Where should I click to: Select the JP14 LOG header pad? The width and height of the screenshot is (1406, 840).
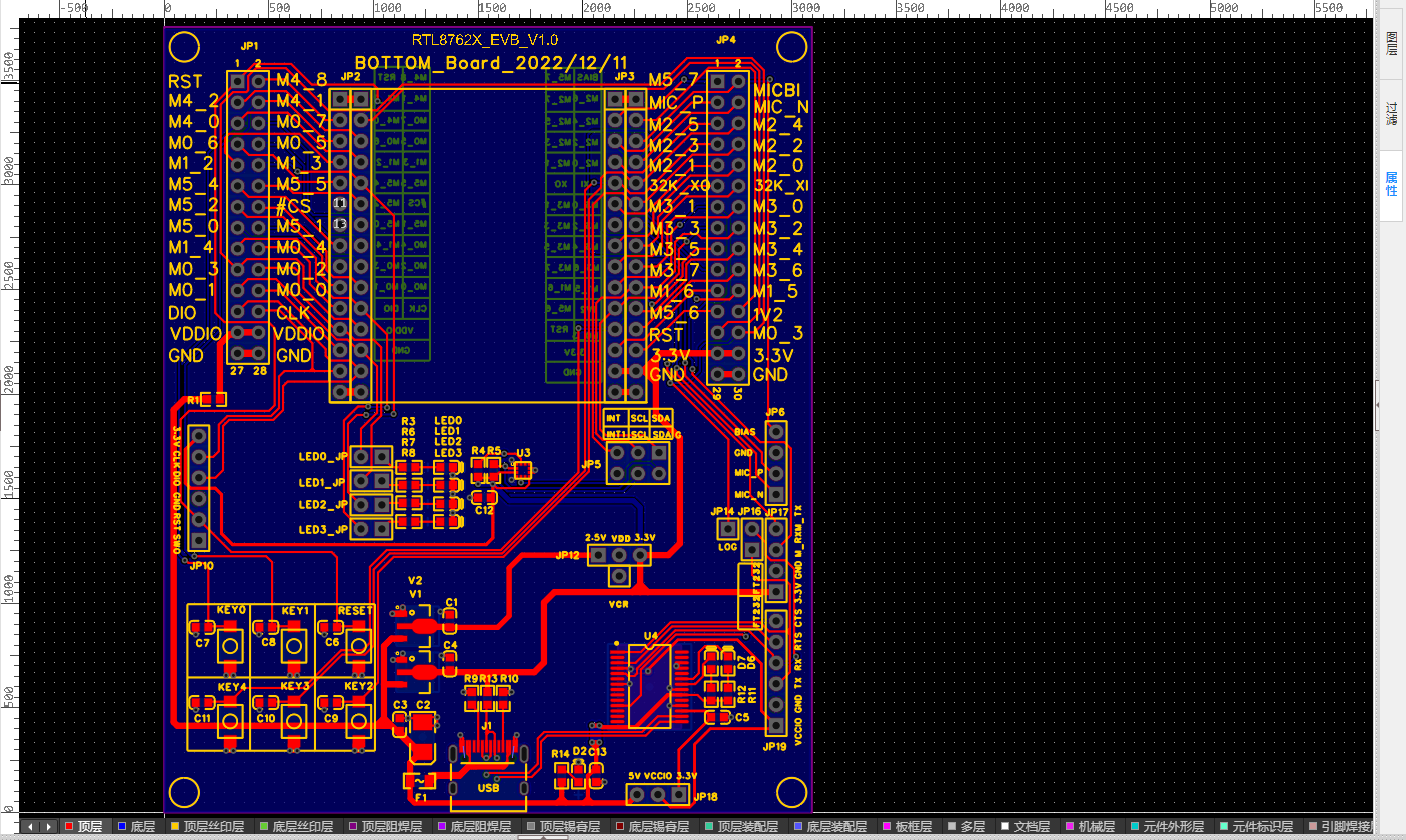click(x=728, y=529)
